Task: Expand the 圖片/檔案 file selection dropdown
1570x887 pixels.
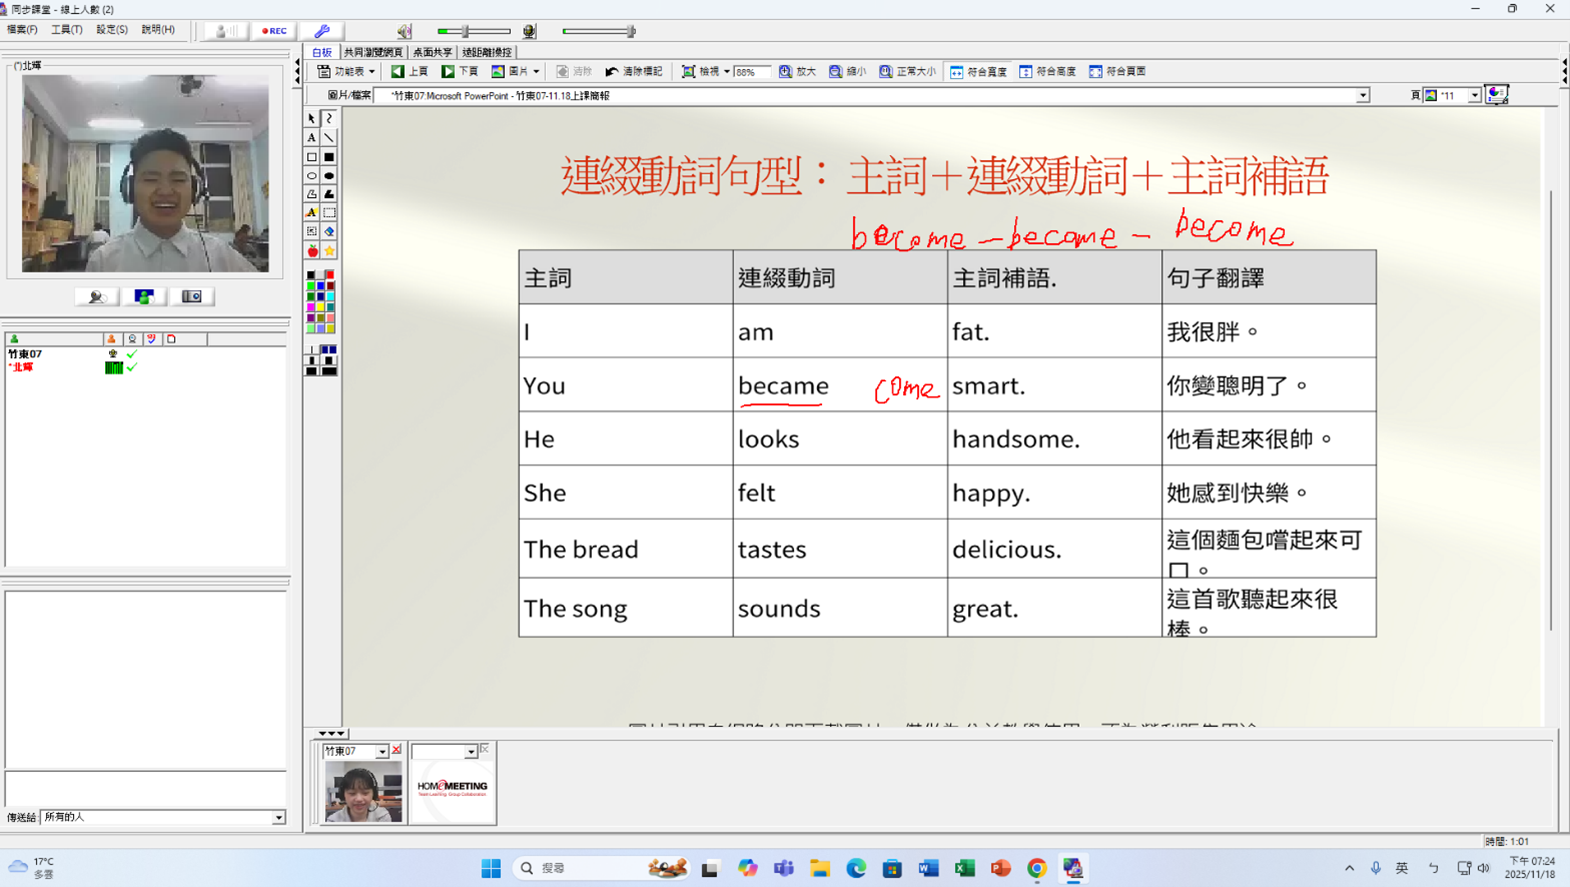Action: coord(1362,96)
